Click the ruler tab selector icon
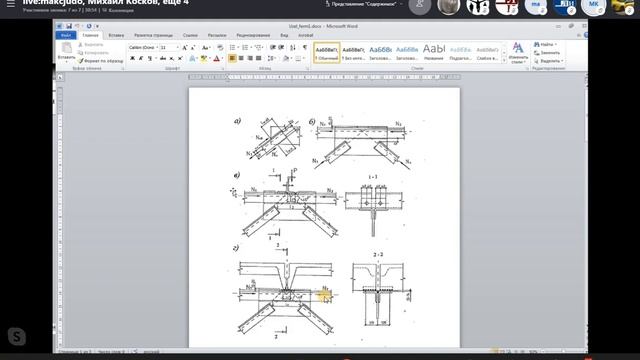Viewport: 640px width, 360px height. click(60, 77)
